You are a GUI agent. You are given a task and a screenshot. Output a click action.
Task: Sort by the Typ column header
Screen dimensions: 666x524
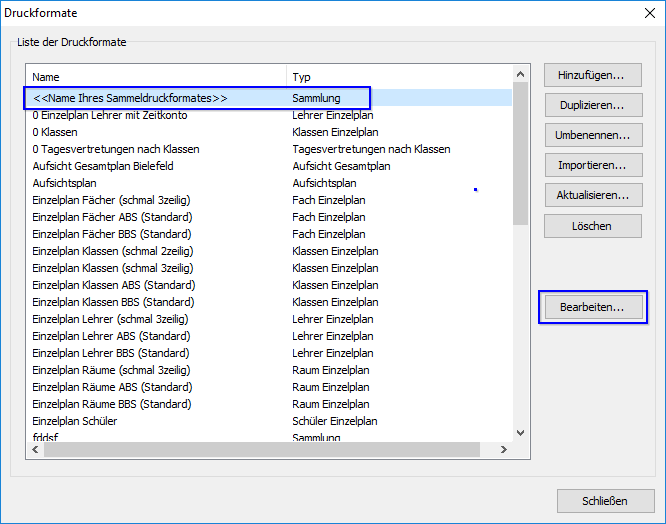[399, 77]
